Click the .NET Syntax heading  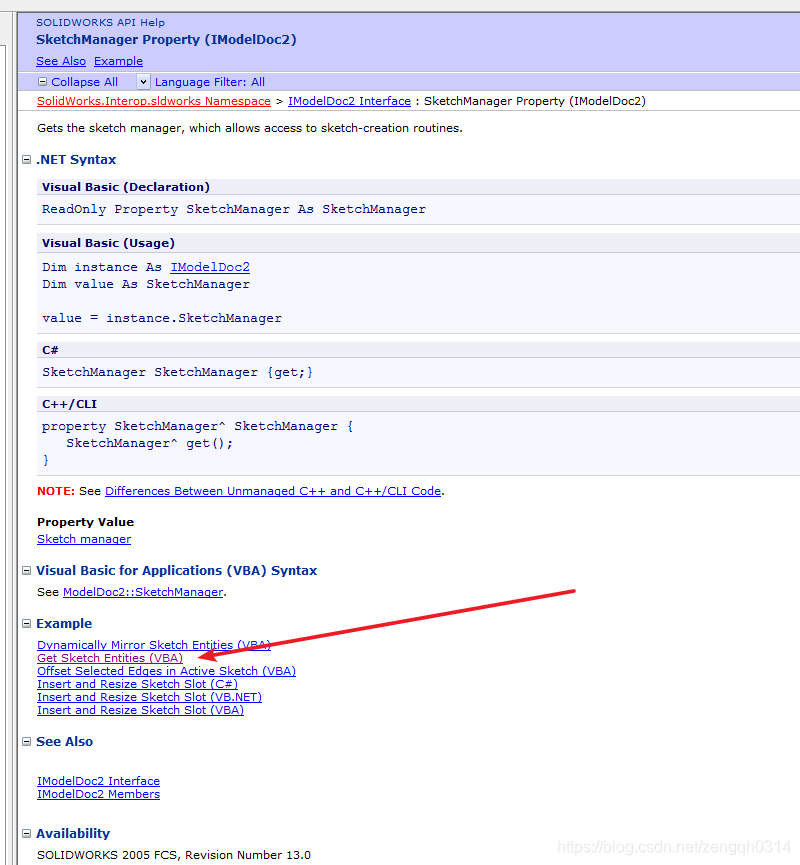click(x=76, y=159)
